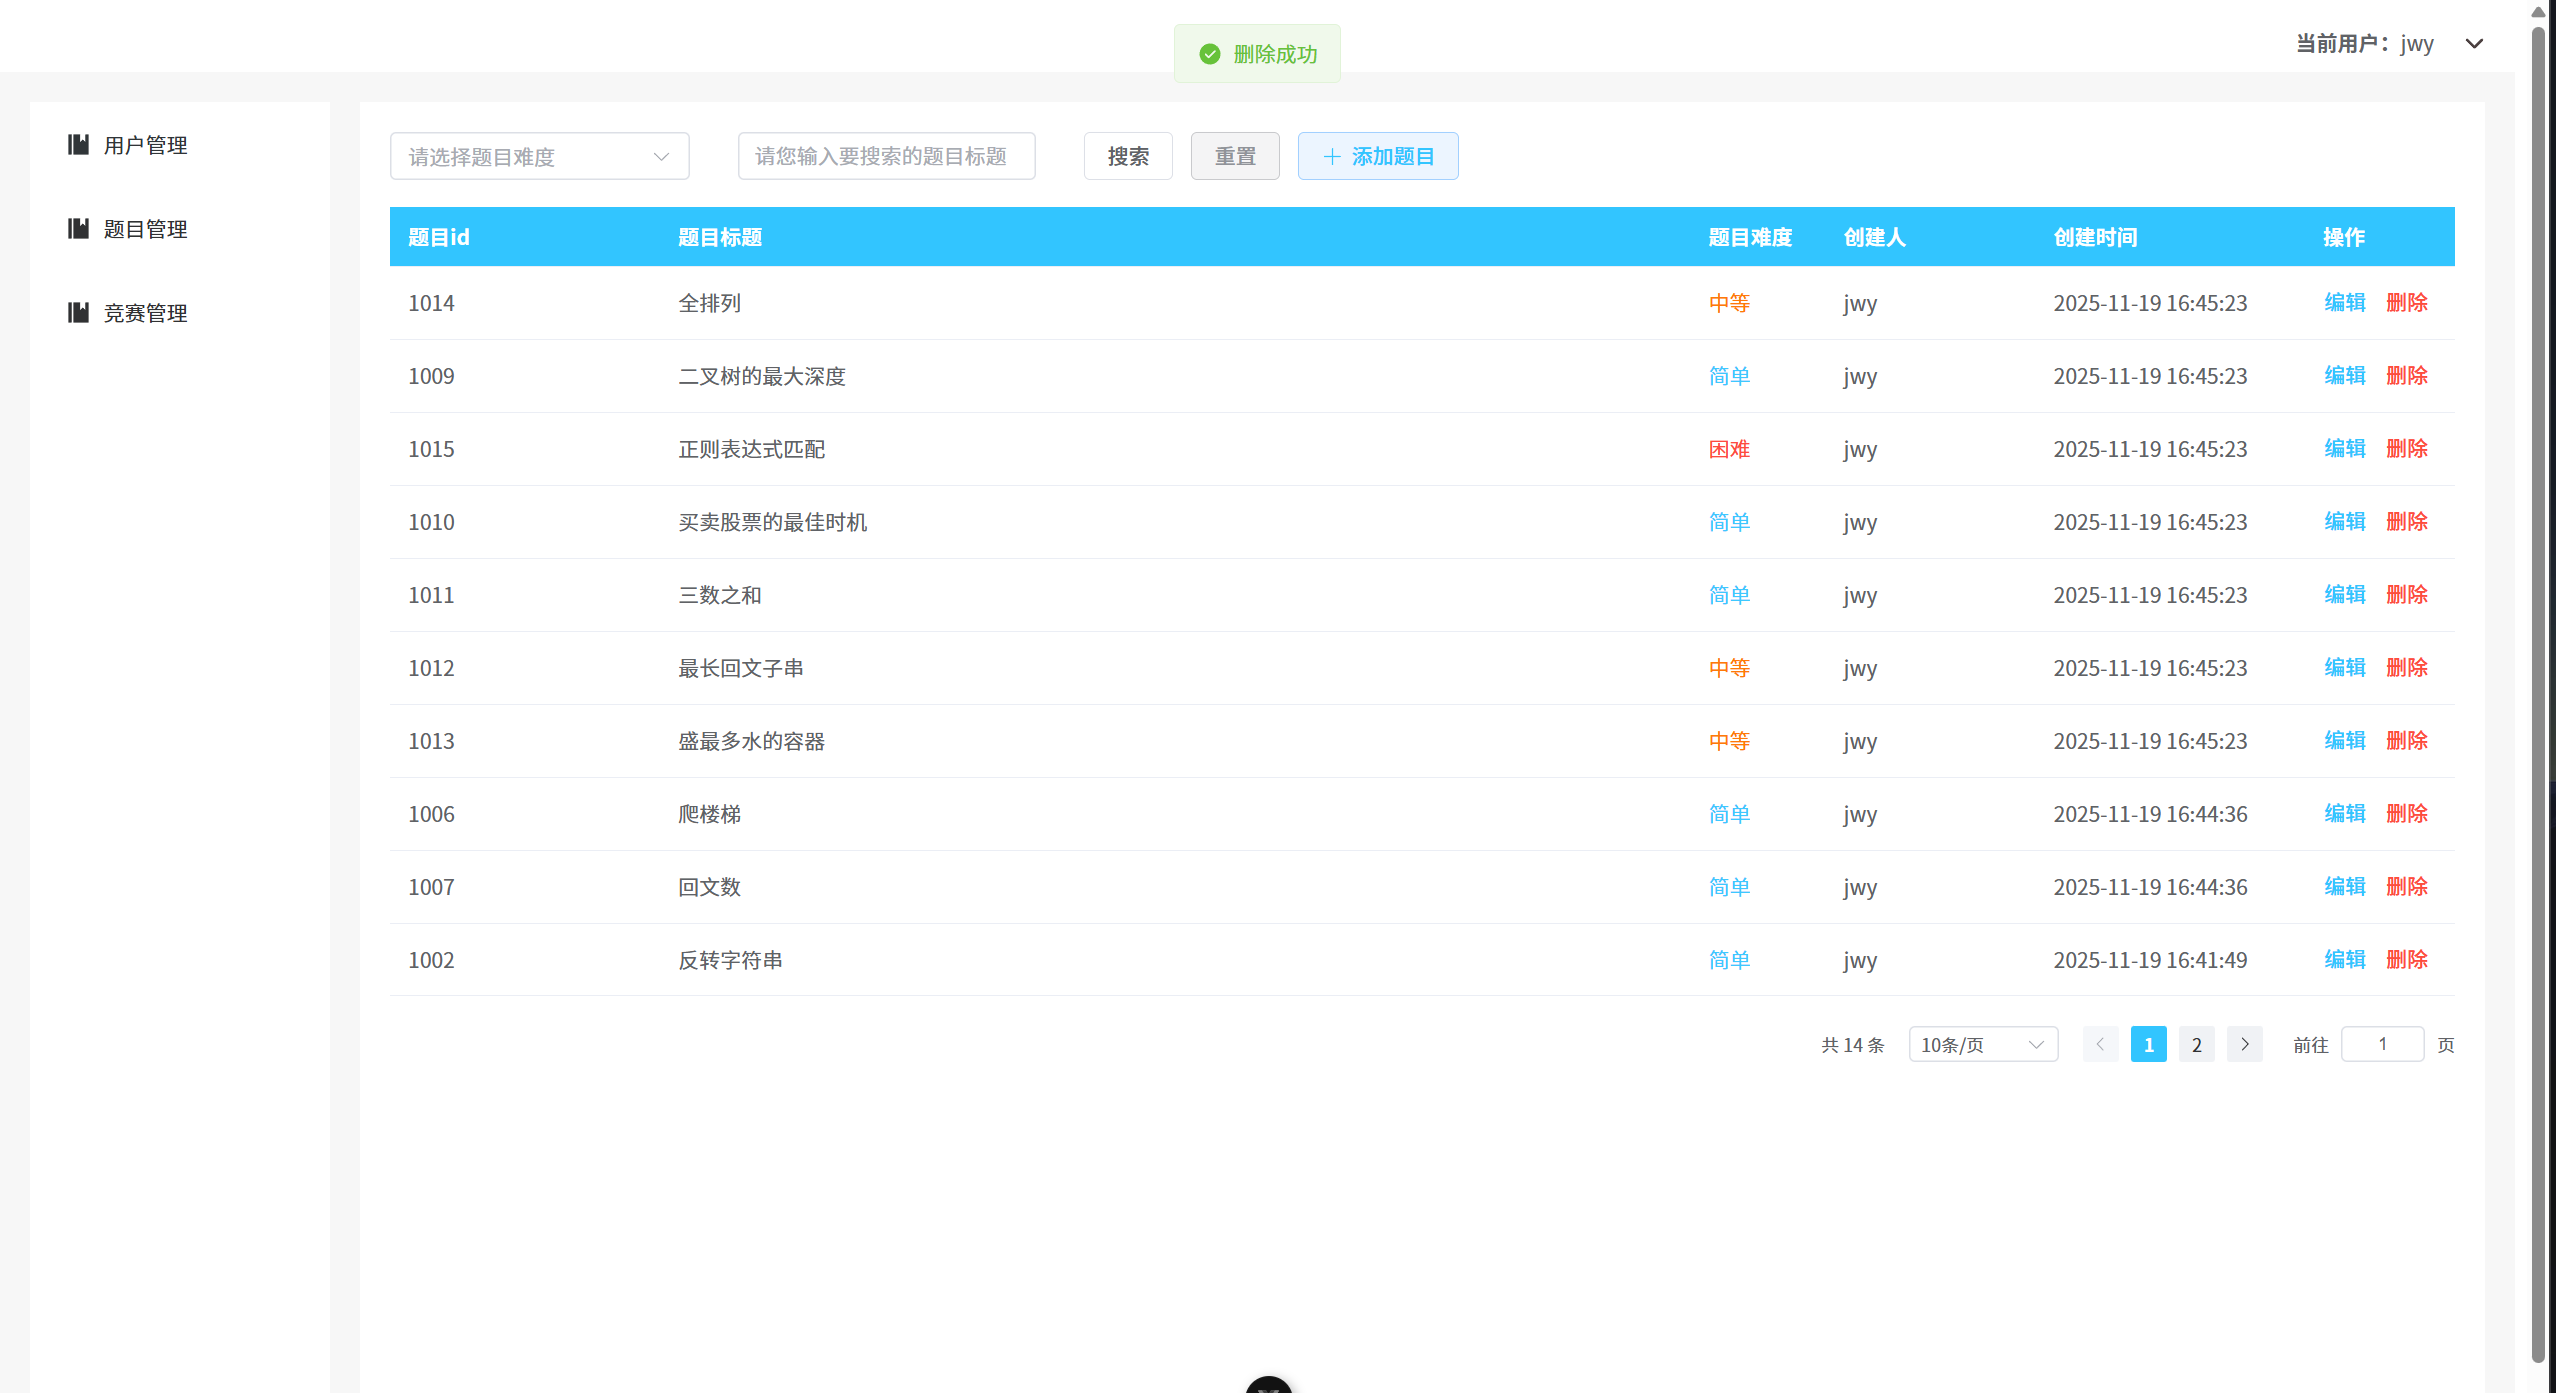Screen dimensions: 2556x1393
Task: Click the 前往 page number input field
Action: [x=2382, y=1044]
